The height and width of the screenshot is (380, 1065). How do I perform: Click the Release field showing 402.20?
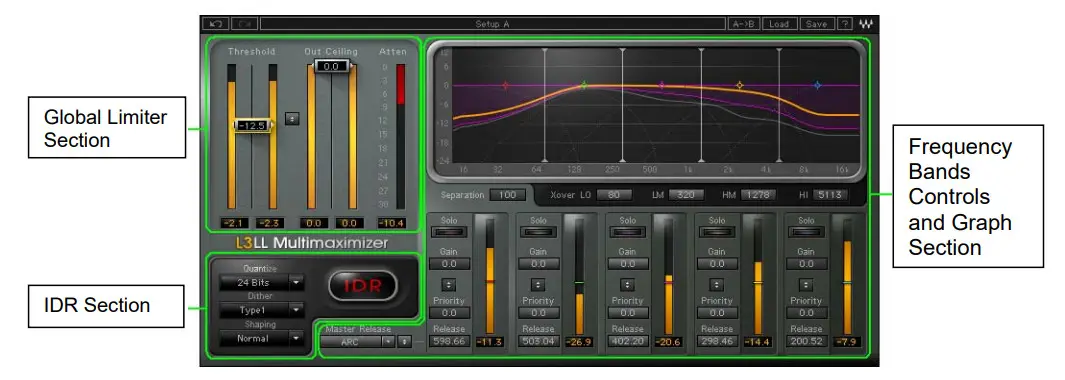pos(628,341)
